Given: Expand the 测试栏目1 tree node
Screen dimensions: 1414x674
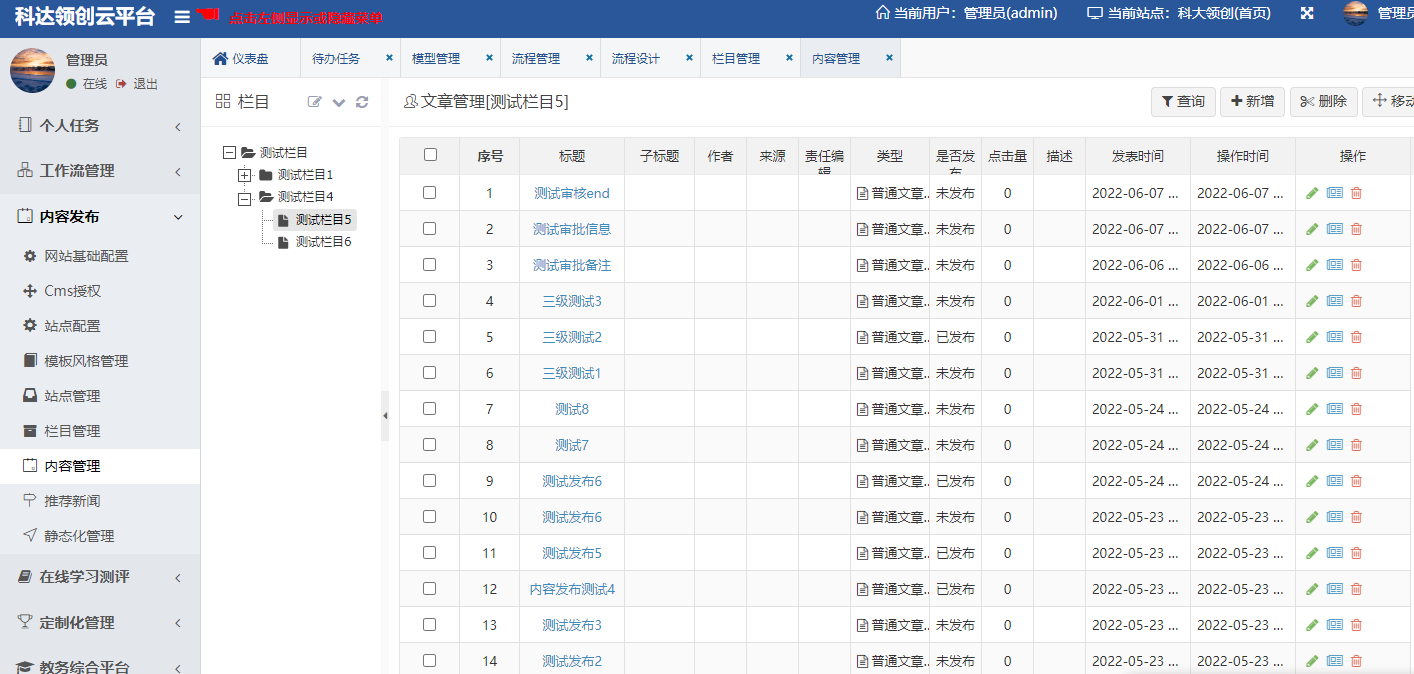Looking at the screenshot, I should coord(244,175).
